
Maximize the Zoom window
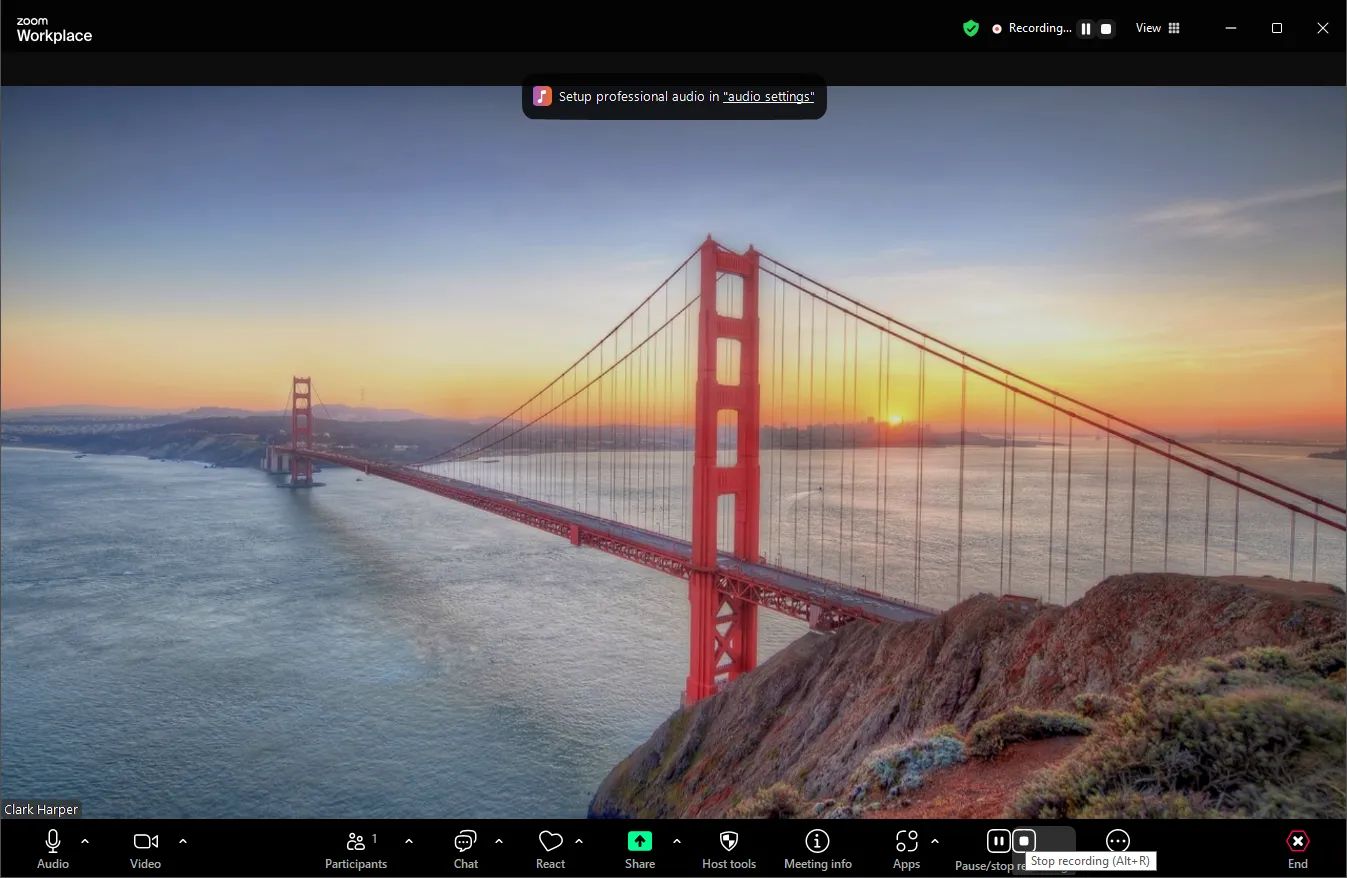click(1277, 28)
